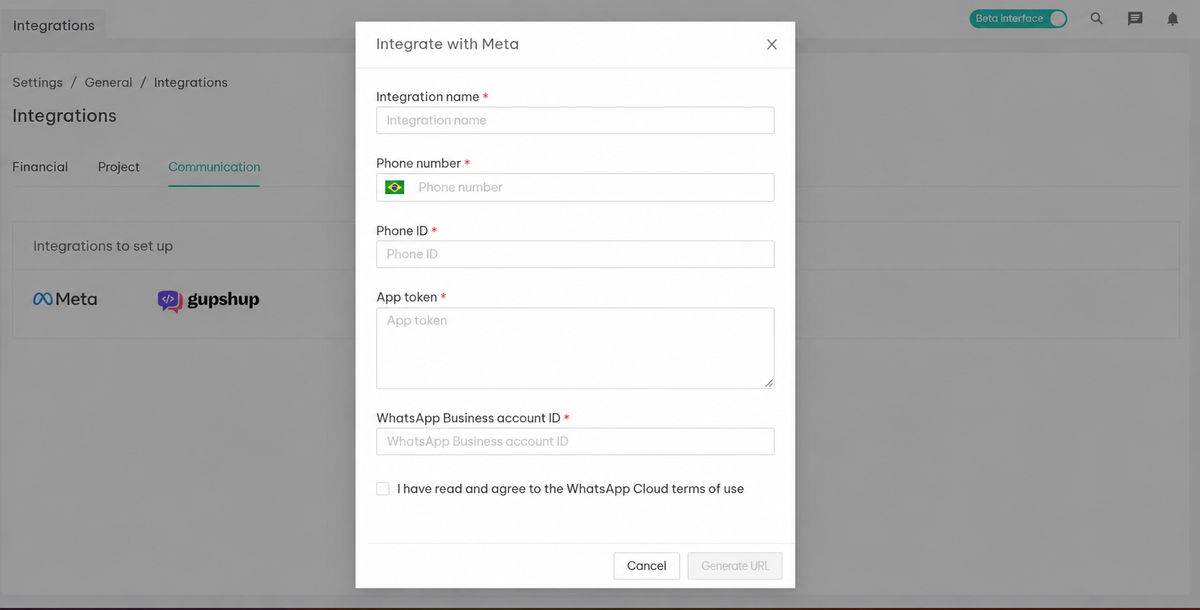Go to Settings in the breadcrumb

tap(37, 82)
